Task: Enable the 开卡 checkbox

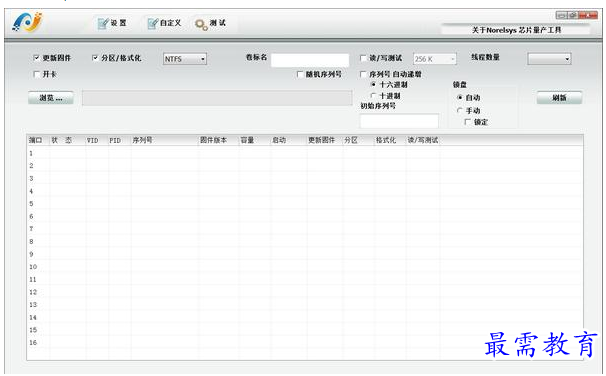Action: [x=37, y=74]
